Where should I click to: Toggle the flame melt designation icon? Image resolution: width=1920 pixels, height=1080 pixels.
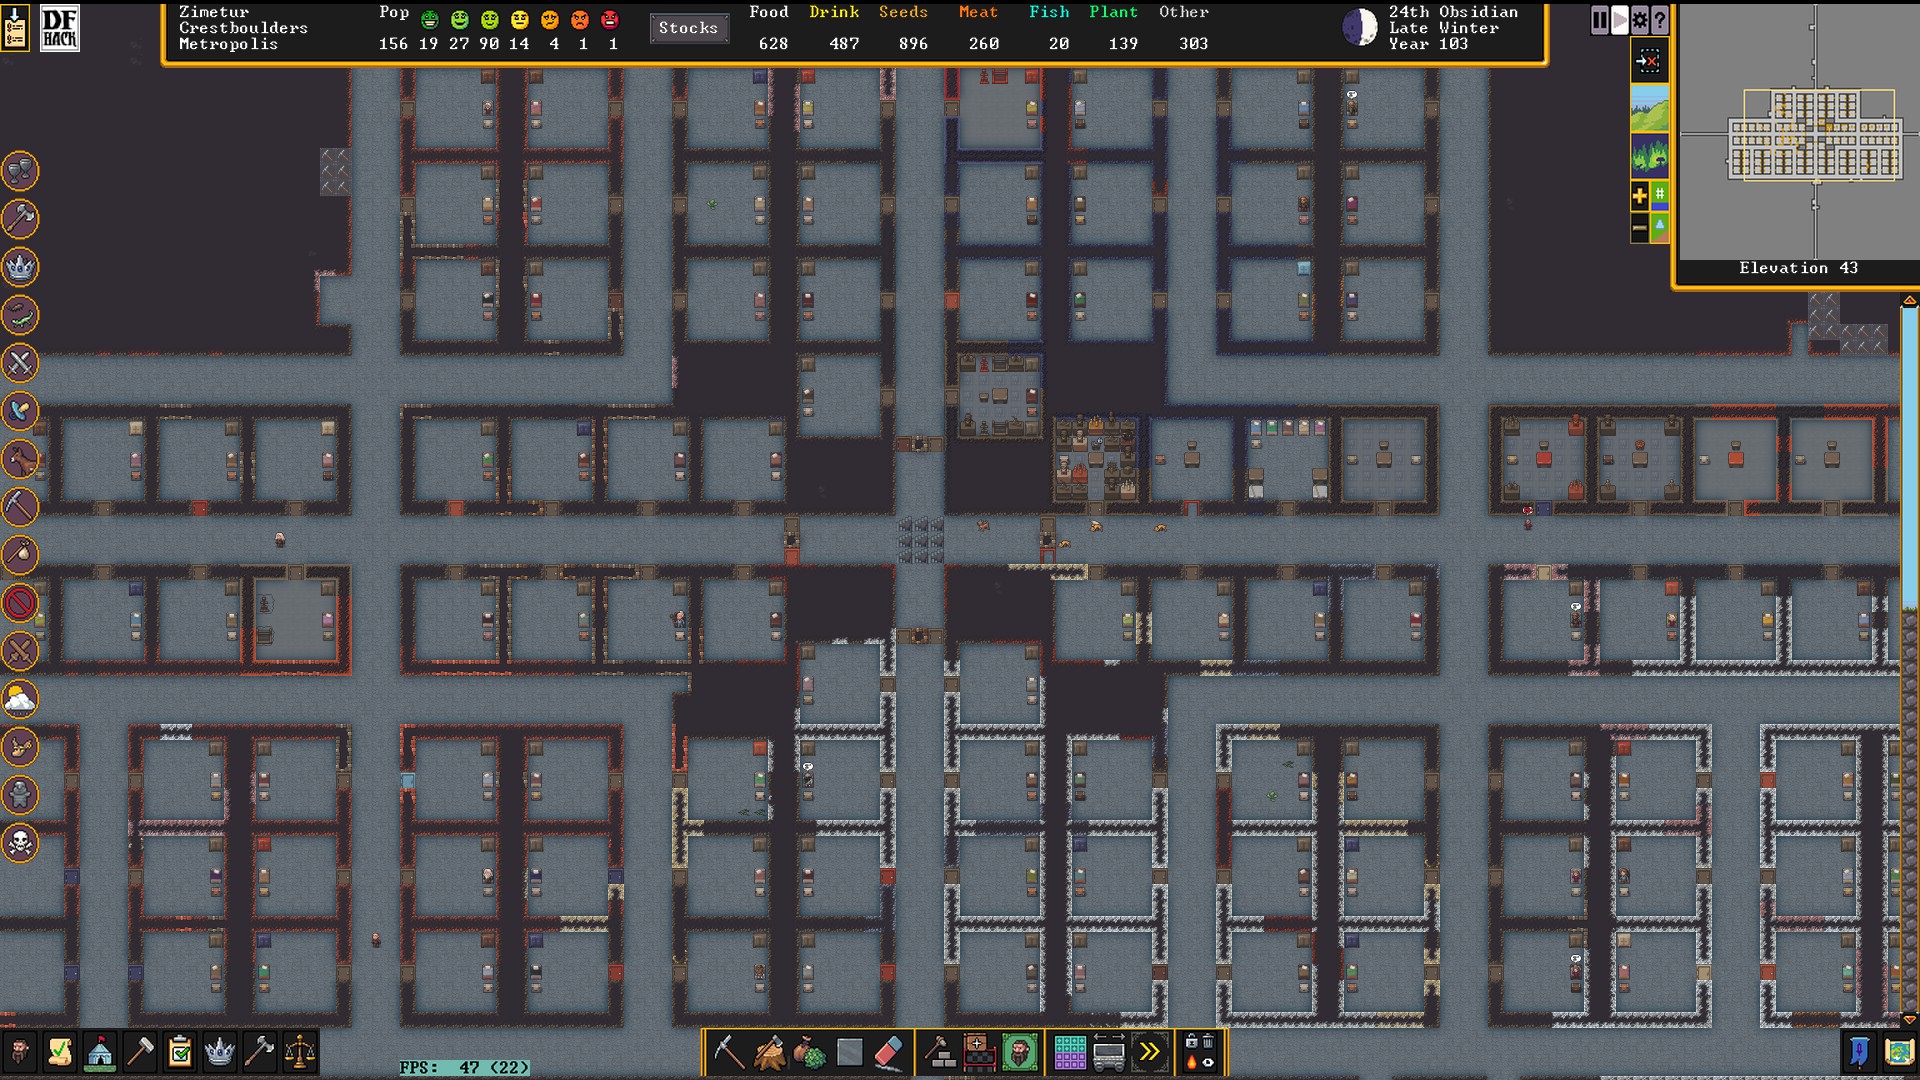[1192, 1062]
